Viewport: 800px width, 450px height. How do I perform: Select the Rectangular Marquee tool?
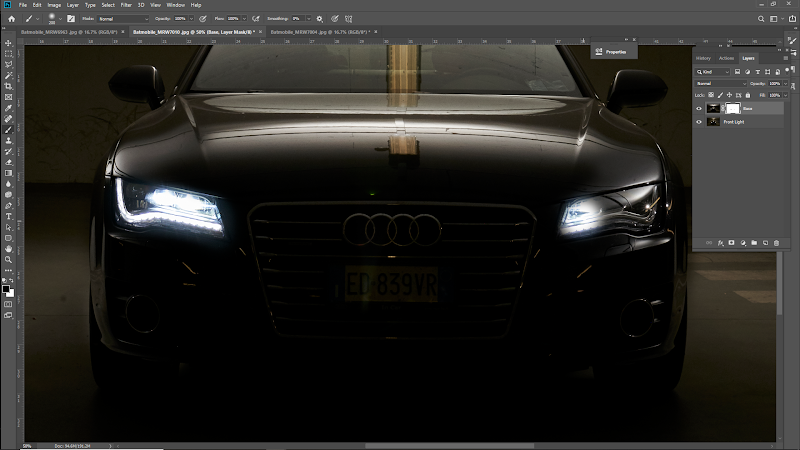8,54
